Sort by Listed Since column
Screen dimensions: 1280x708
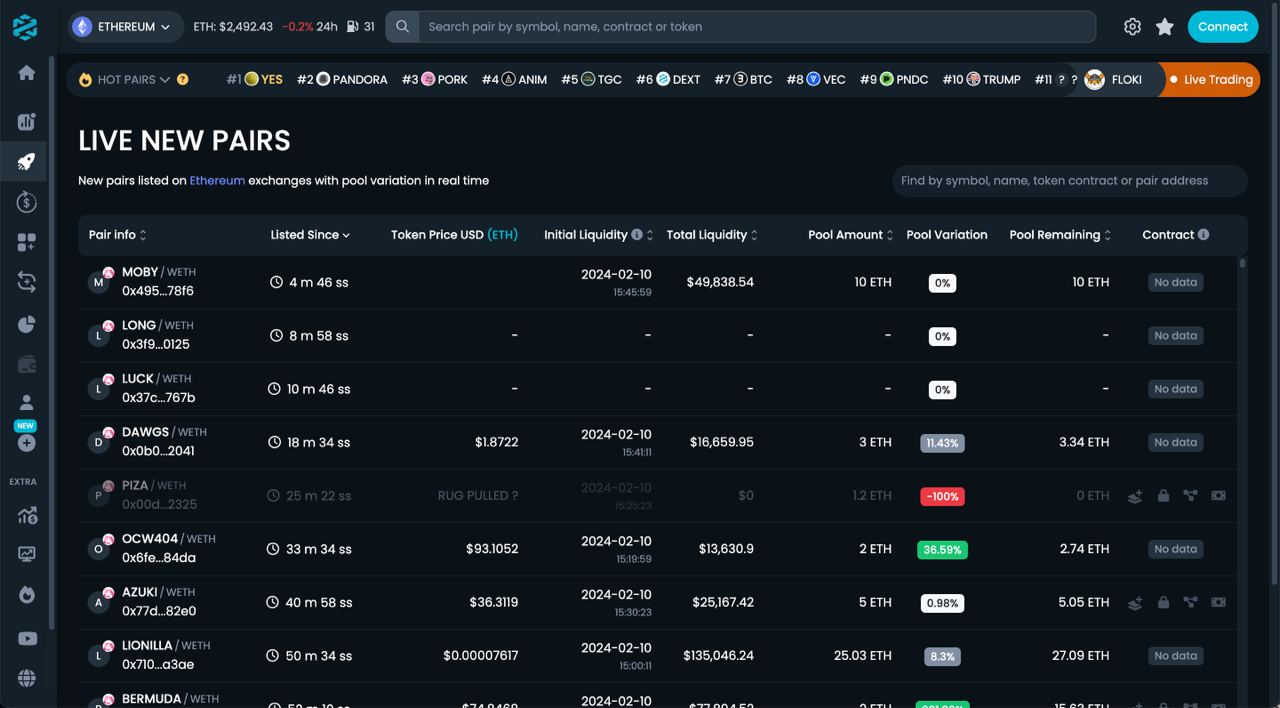tap(310, 235)
